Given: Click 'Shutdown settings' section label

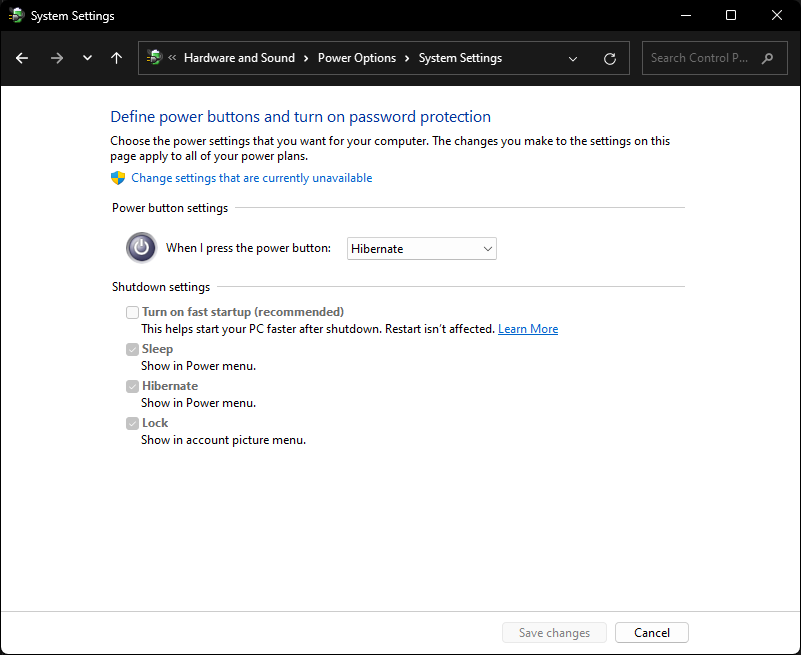Looking at the screenshot, I should [161, 287].
